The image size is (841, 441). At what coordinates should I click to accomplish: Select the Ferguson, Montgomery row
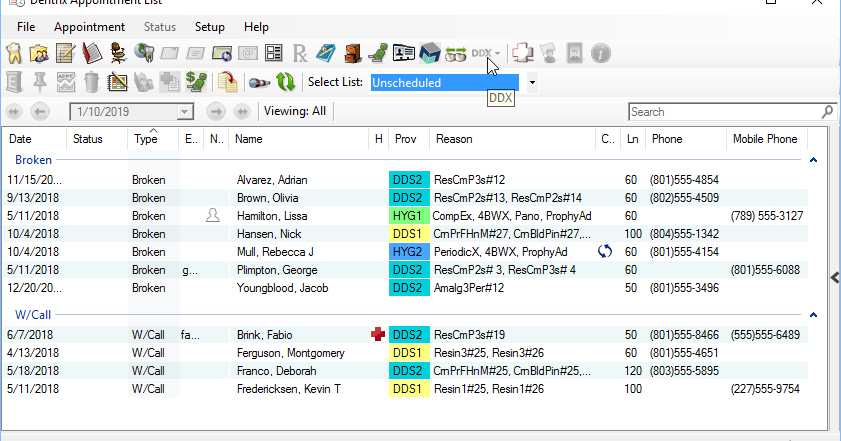[x=405, y=353]
